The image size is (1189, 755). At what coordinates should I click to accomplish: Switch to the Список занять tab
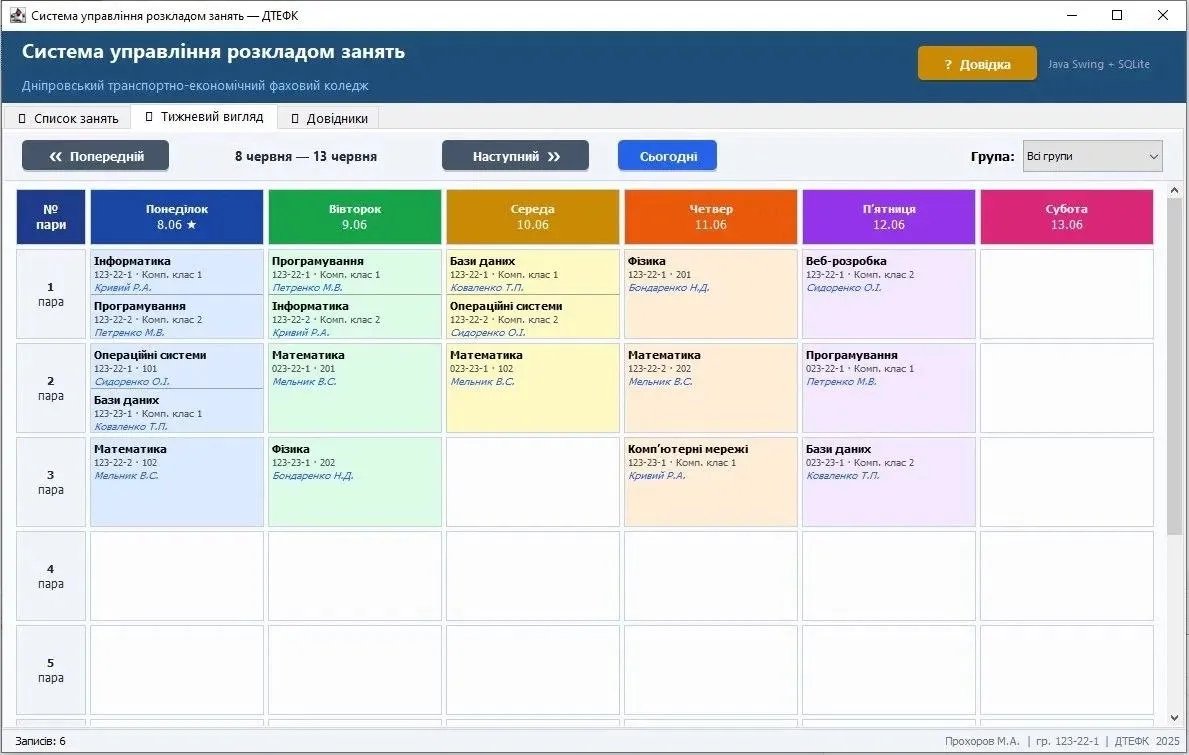click(x=67, y=118)
